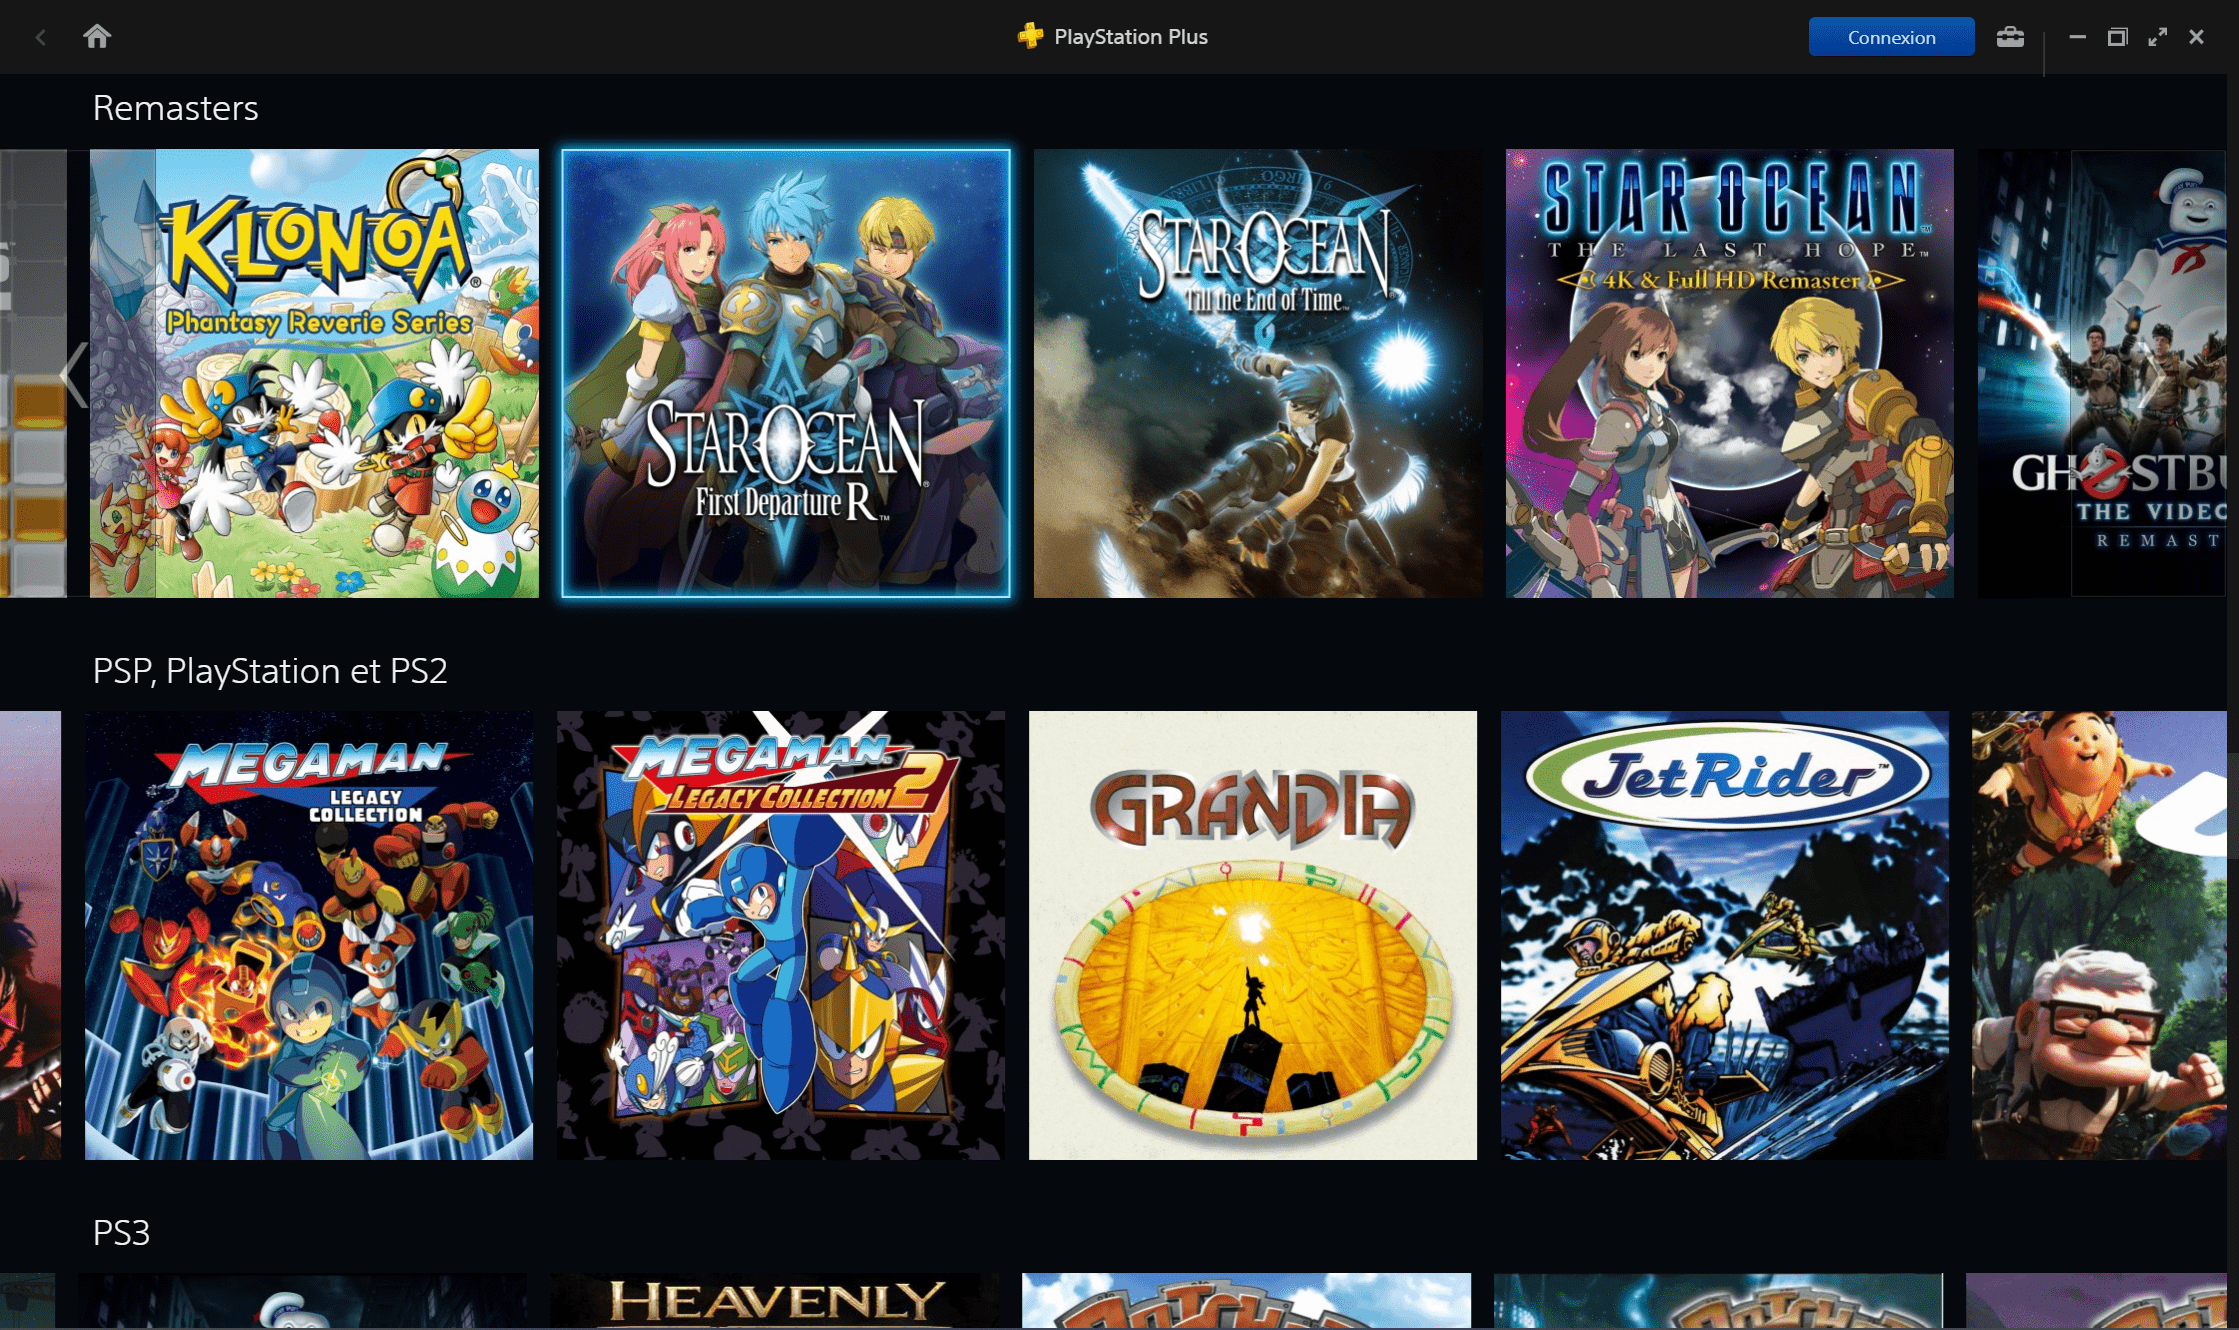This screenshot has height=1330, width=2239.
Task: Open the Heavenly game tile in PS3
Action: coord(774,1300)
